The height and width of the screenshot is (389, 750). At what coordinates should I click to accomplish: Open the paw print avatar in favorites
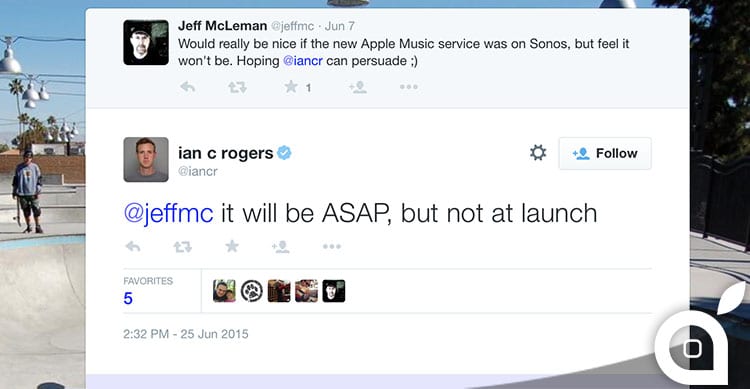pyautogui.click(x=252, y=291)
